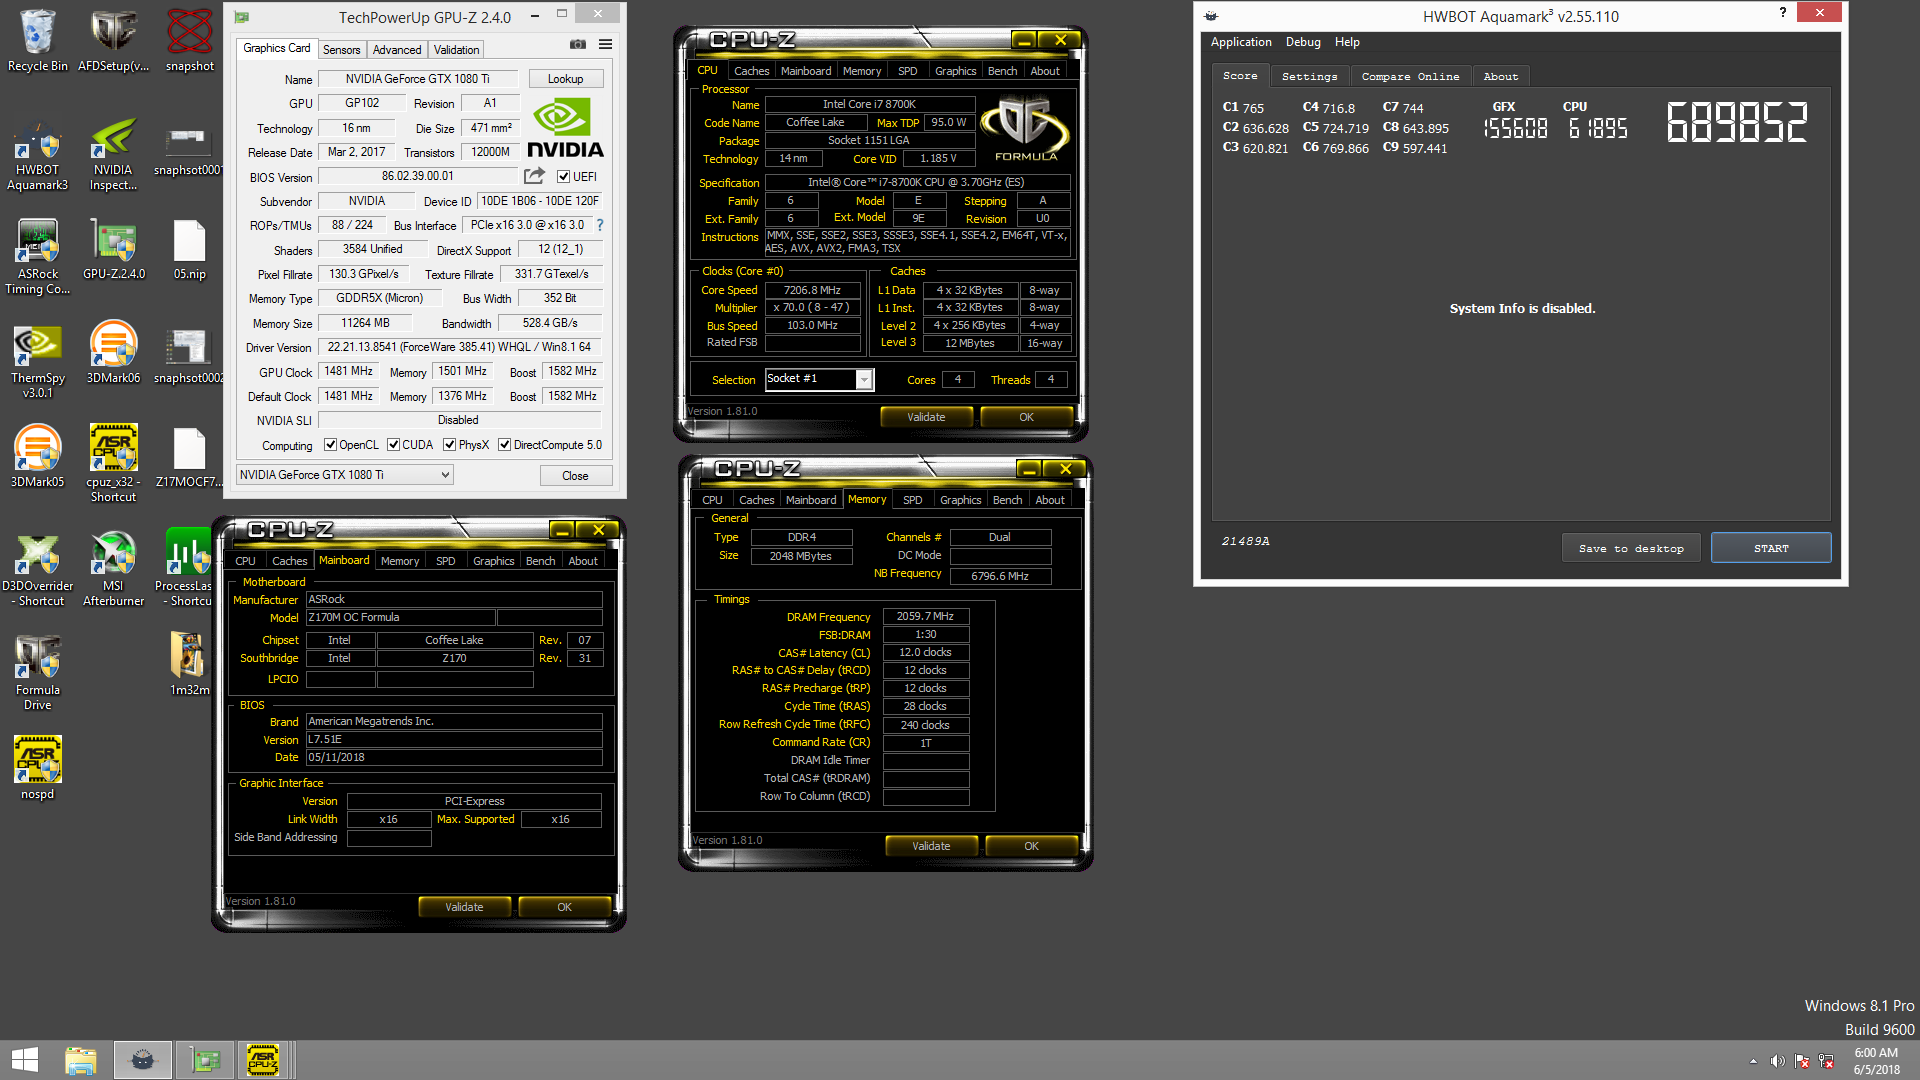Click bus interface question mark icon

tap(600, 225)
